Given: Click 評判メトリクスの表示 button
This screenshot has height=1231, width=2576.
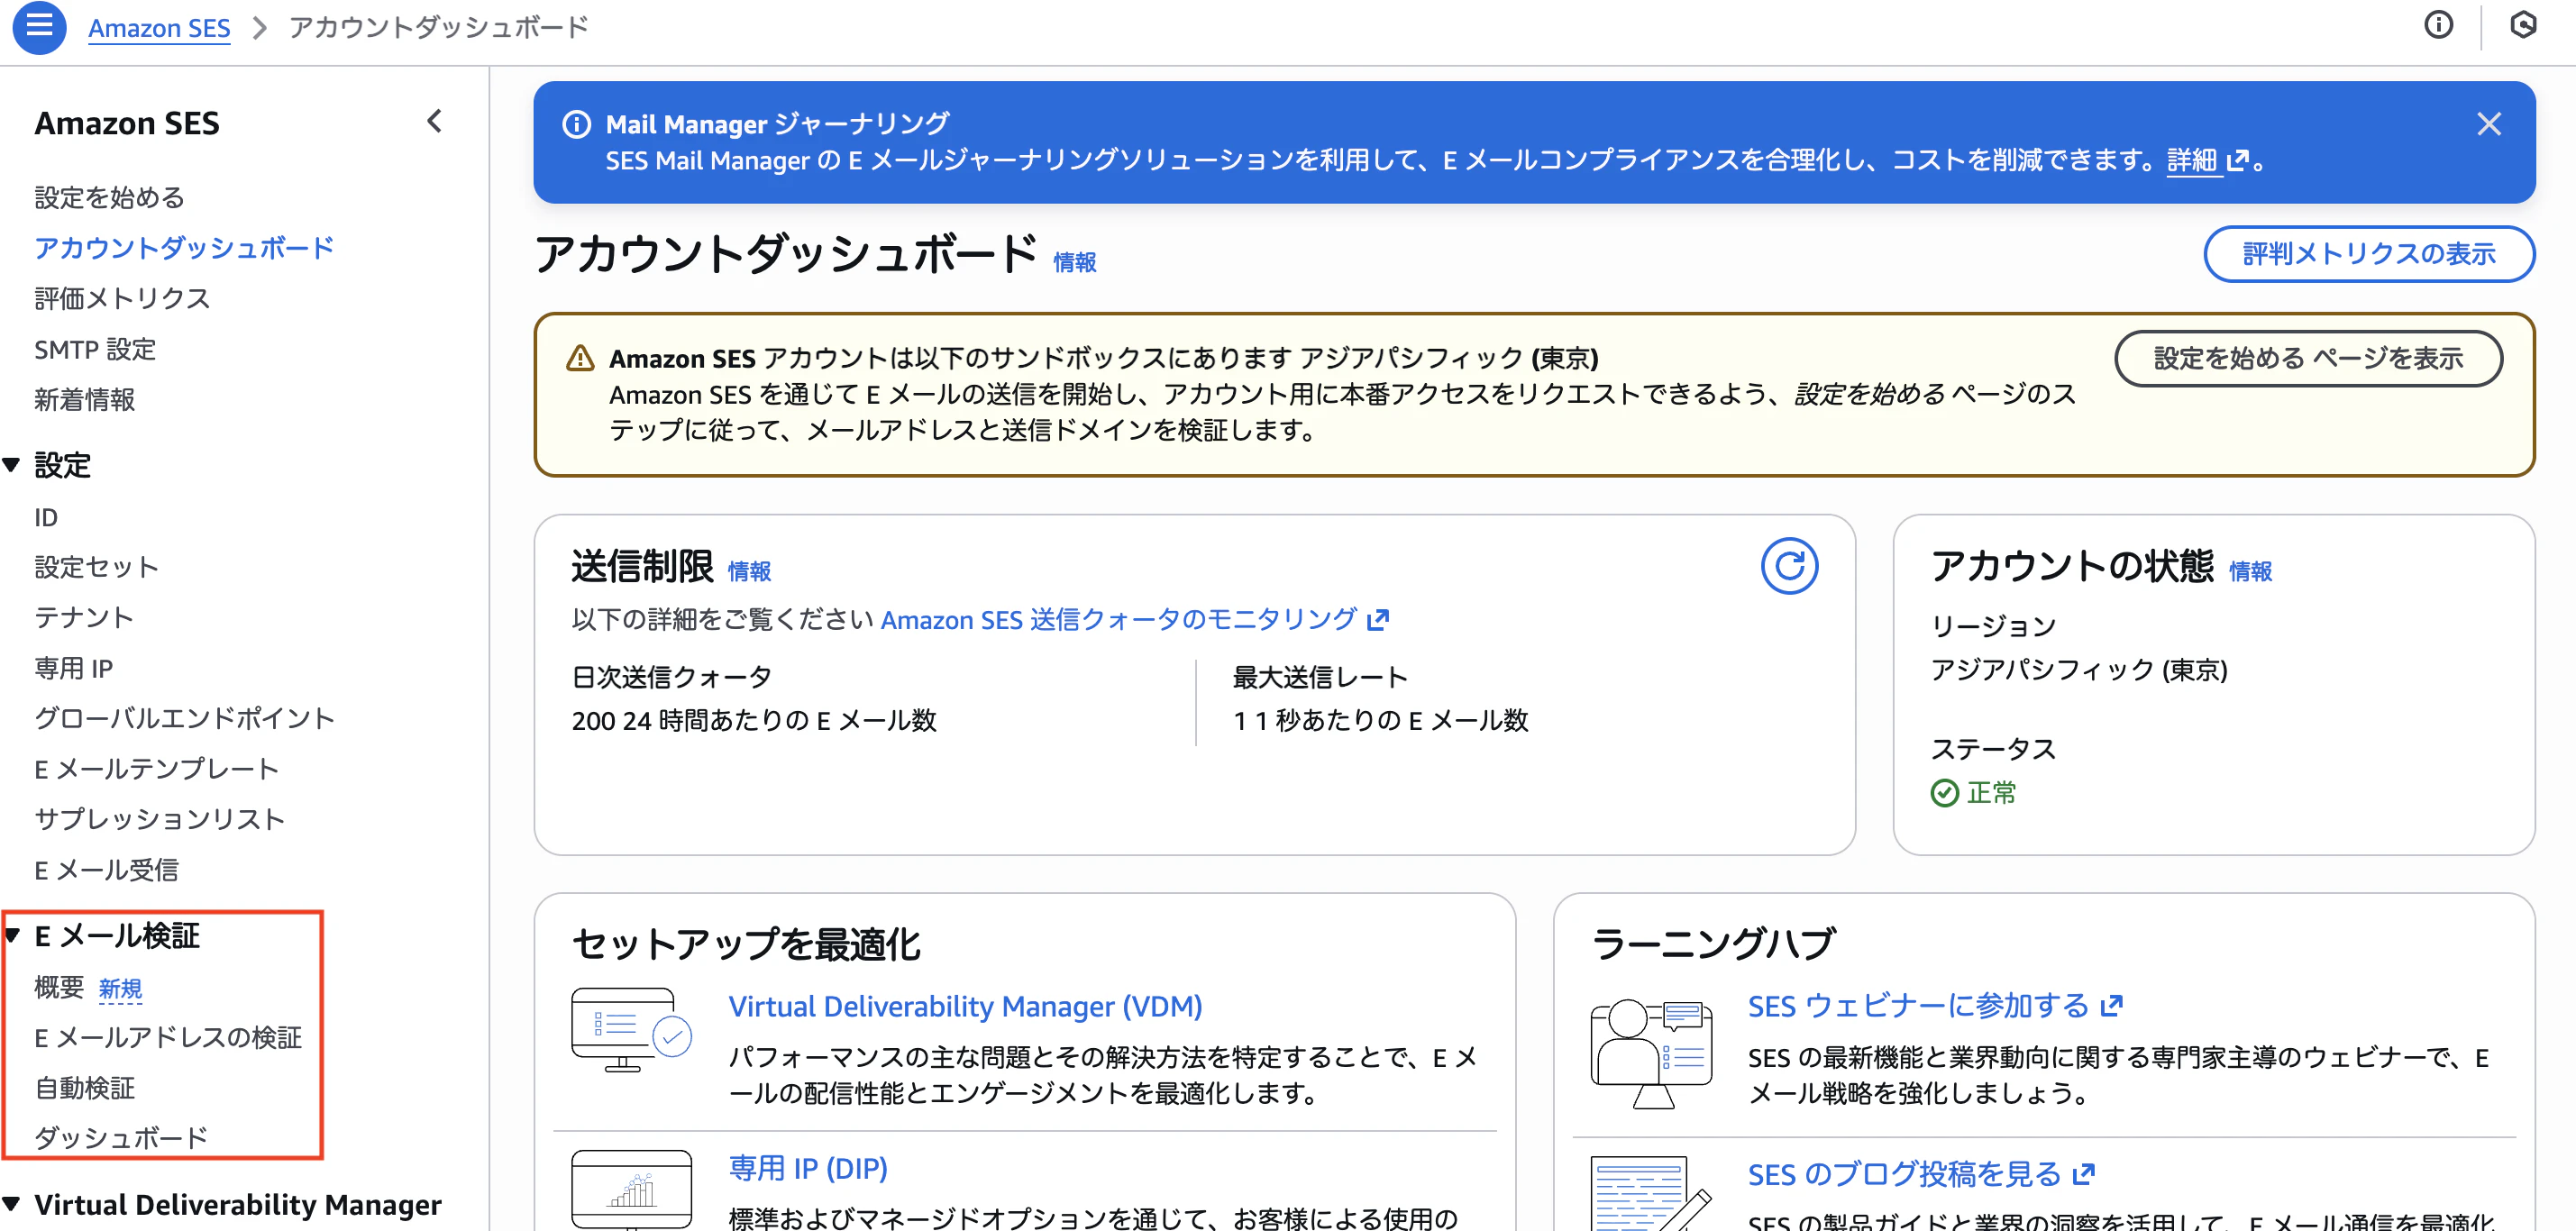Looking at the screenshot, I should click(2368, 254).
